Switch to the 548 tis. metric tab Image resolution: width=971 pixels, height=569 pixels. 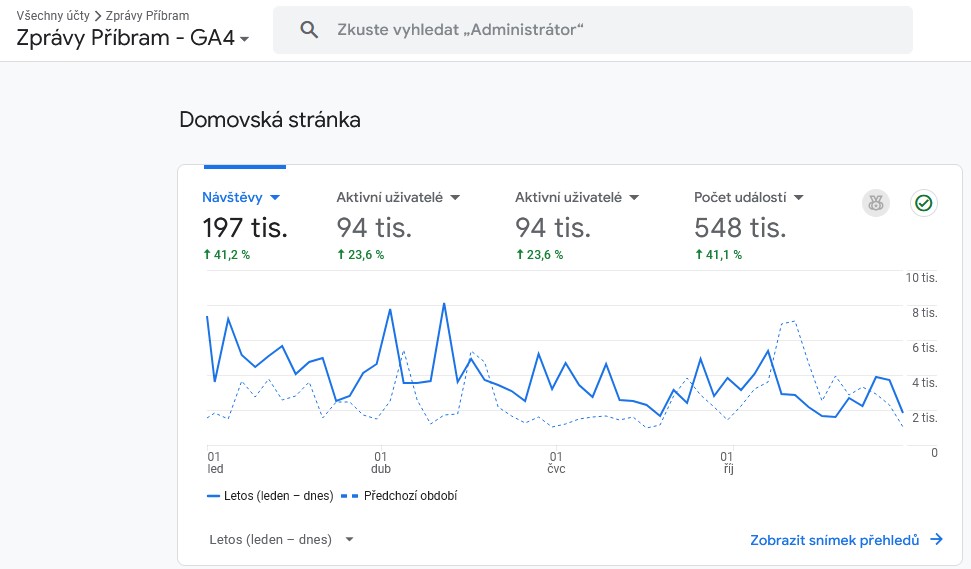click(739, 228)
